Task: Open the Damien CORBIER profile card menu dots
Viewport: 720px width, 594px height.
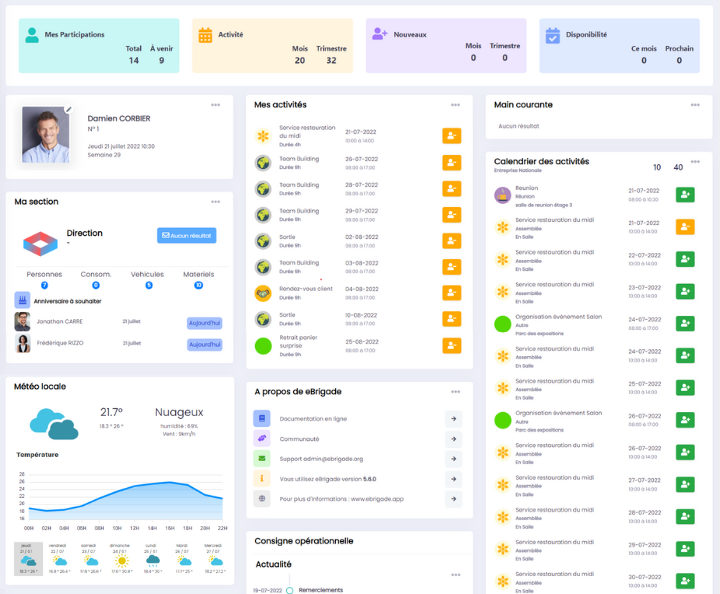Action: tap(215, 105)
